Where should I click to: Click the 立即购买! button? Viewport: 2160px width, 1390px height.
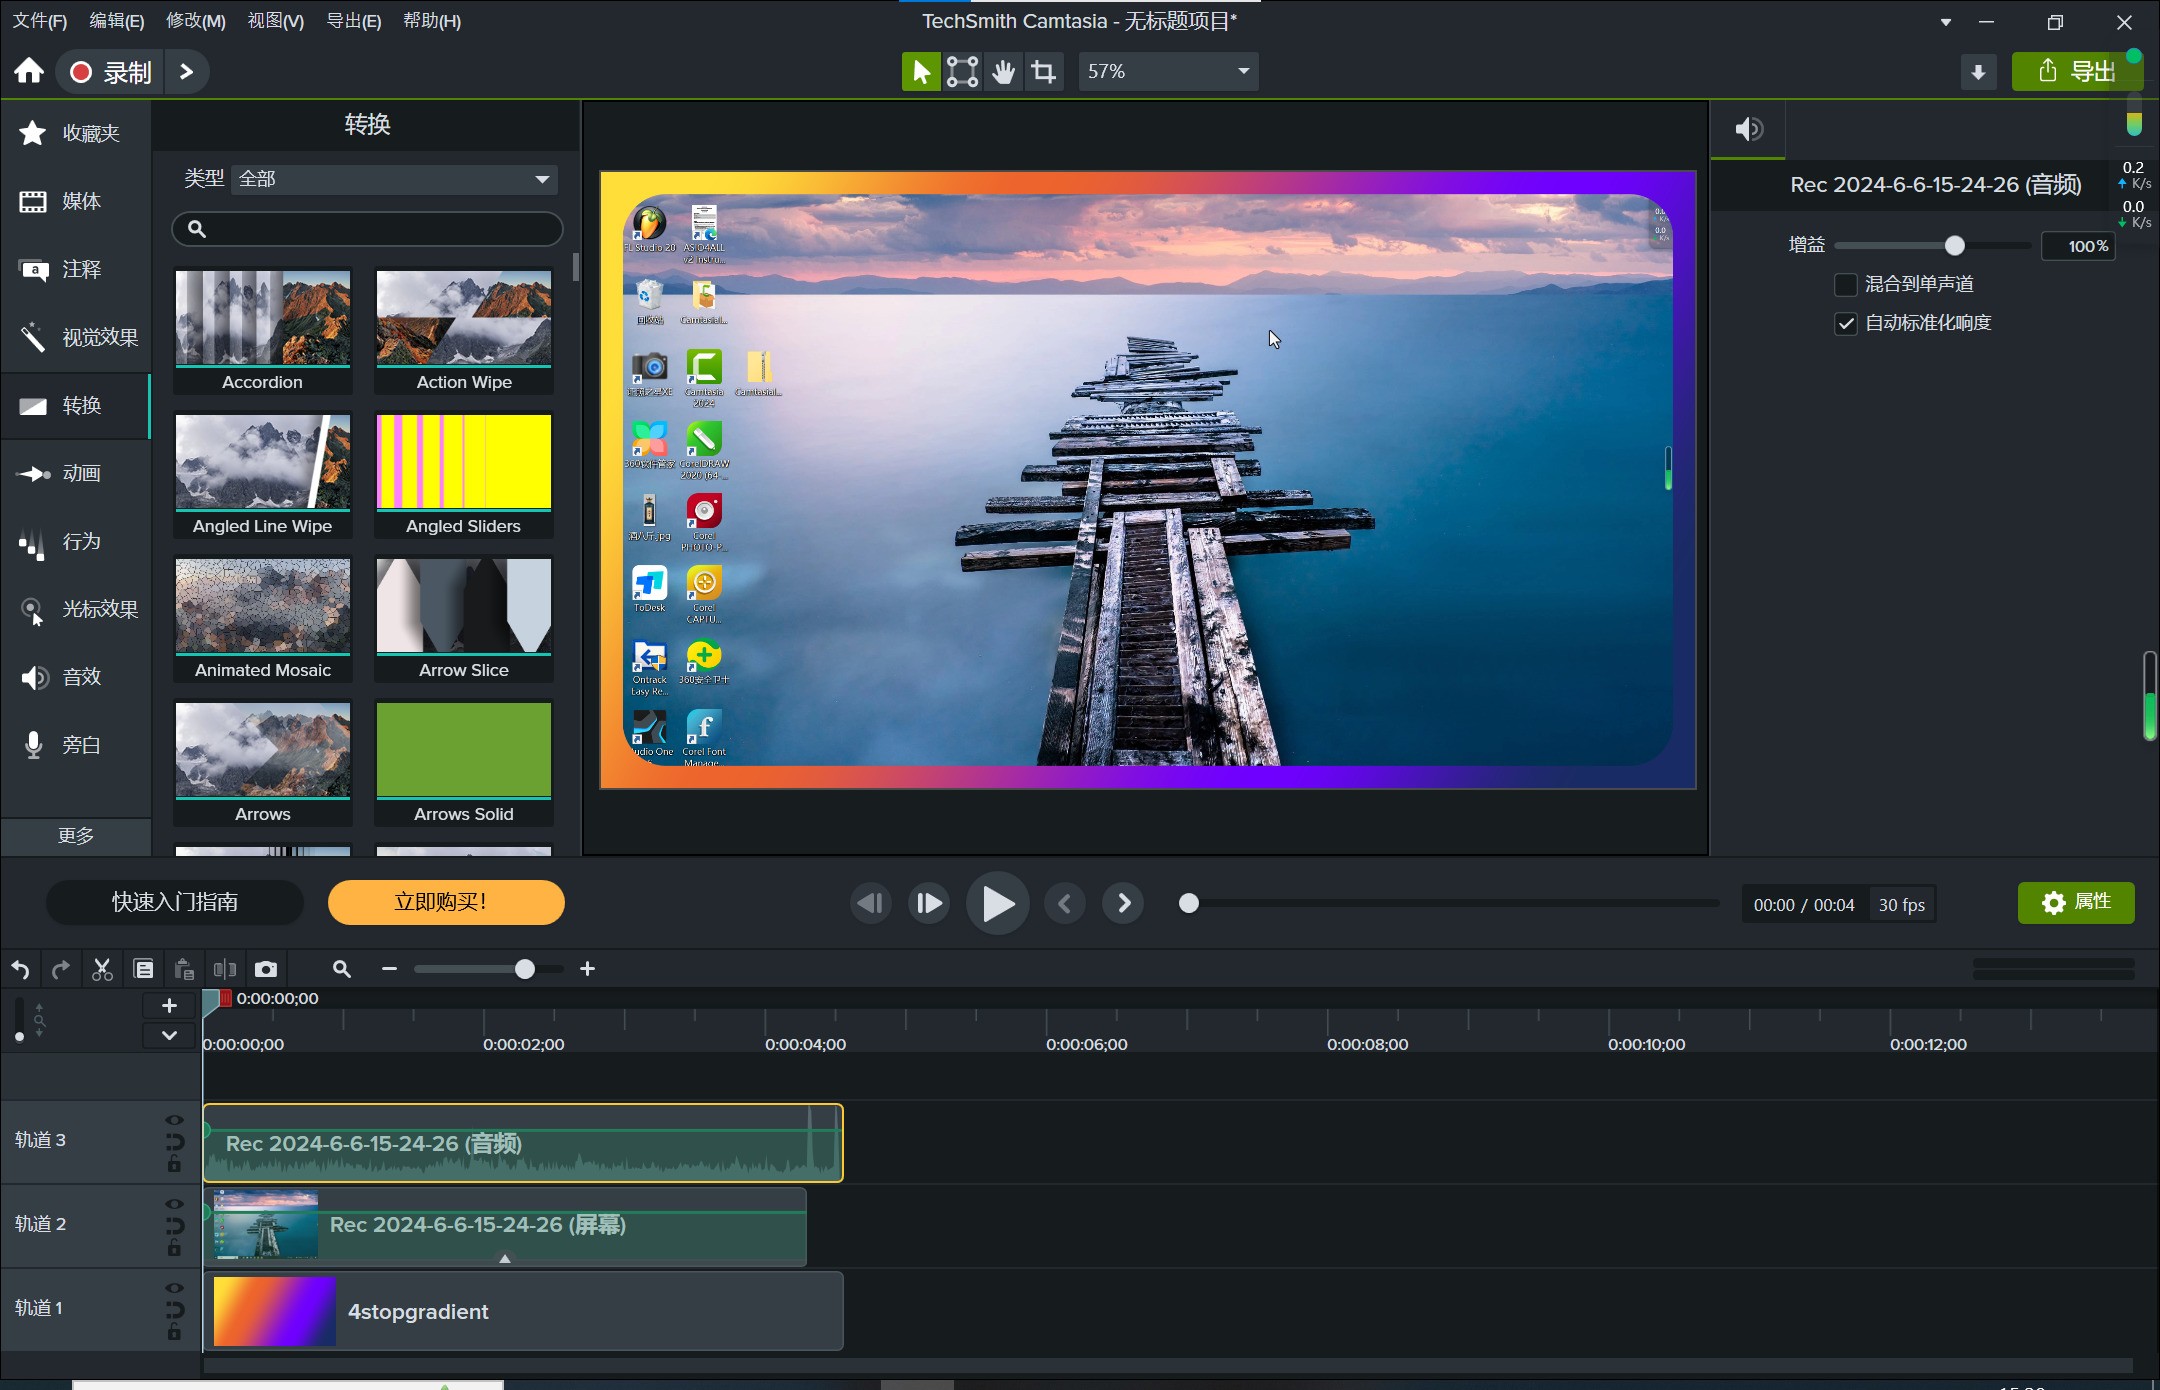click(444, 901)
